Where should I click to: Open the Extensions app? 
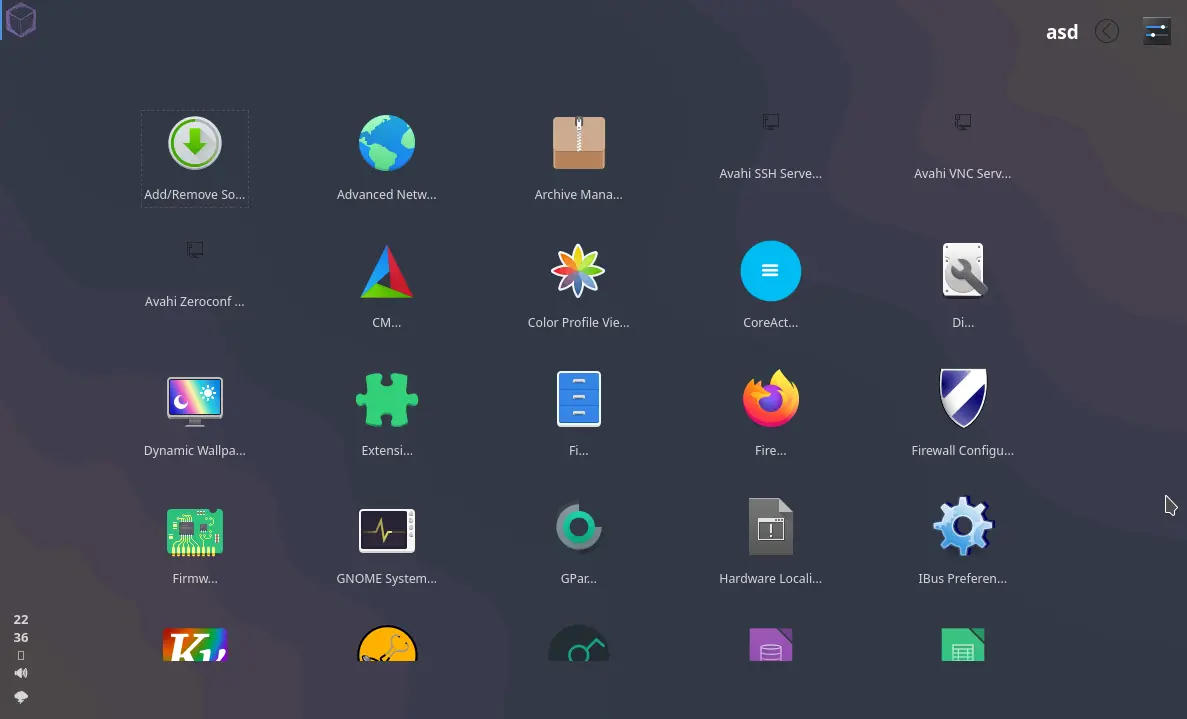pos(387,398)
